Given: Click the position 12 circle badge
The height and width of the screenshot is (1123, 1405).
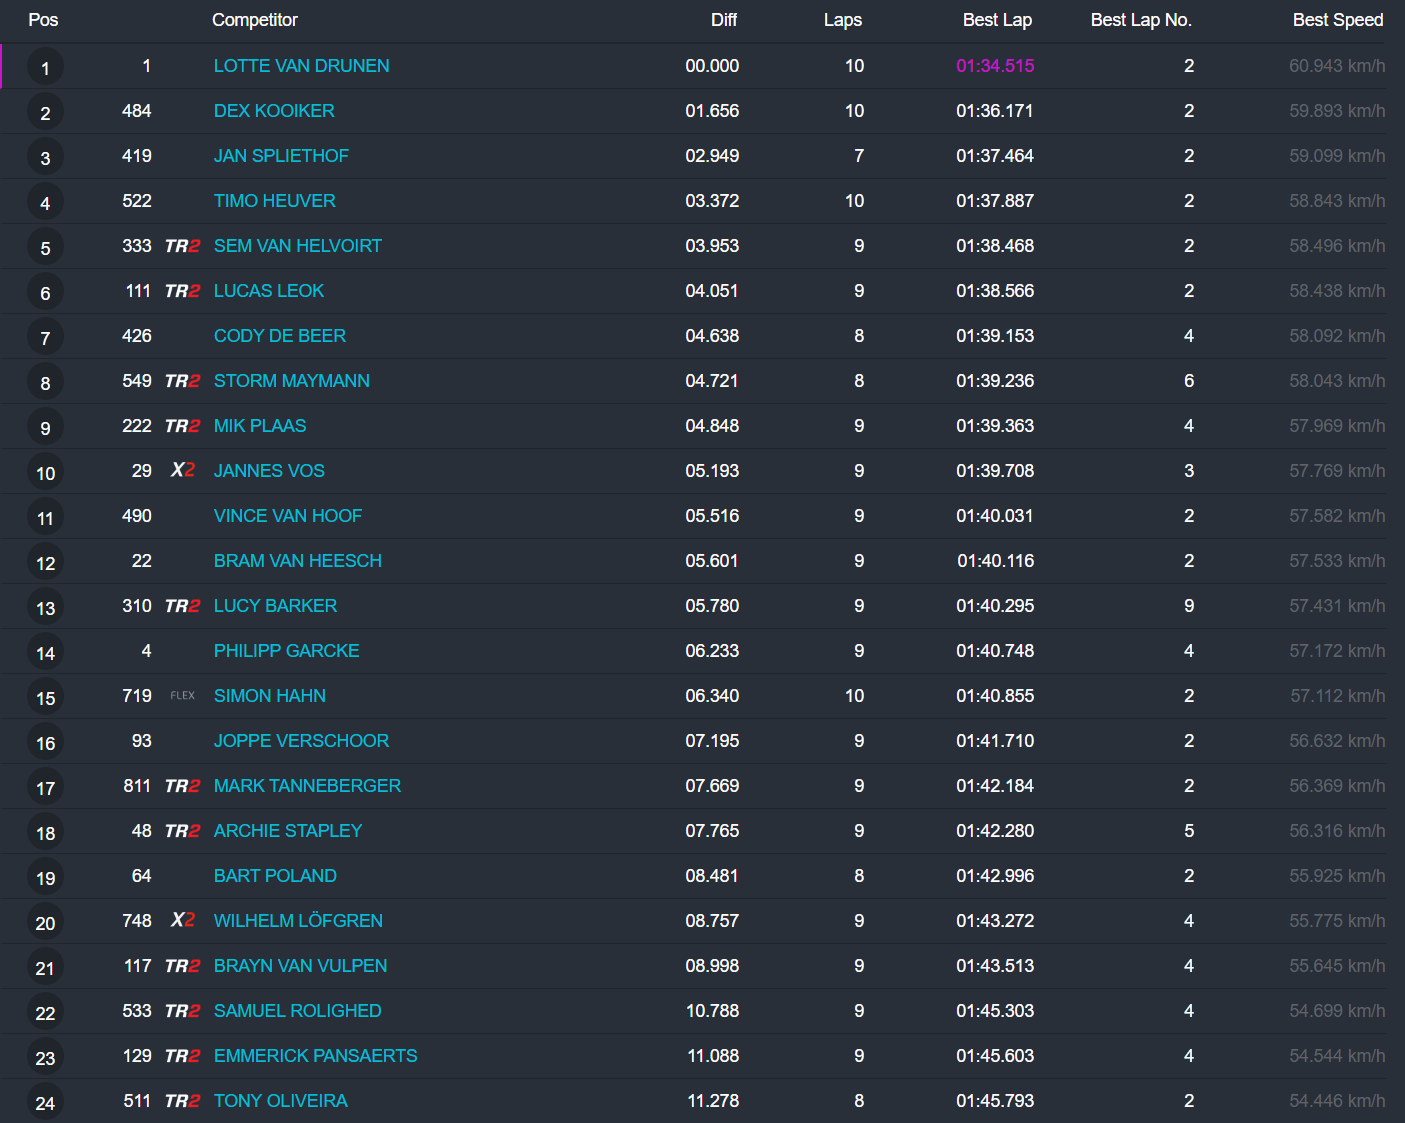Looking at the screenshot, I should pyautogui.click(x=45, y=563).
